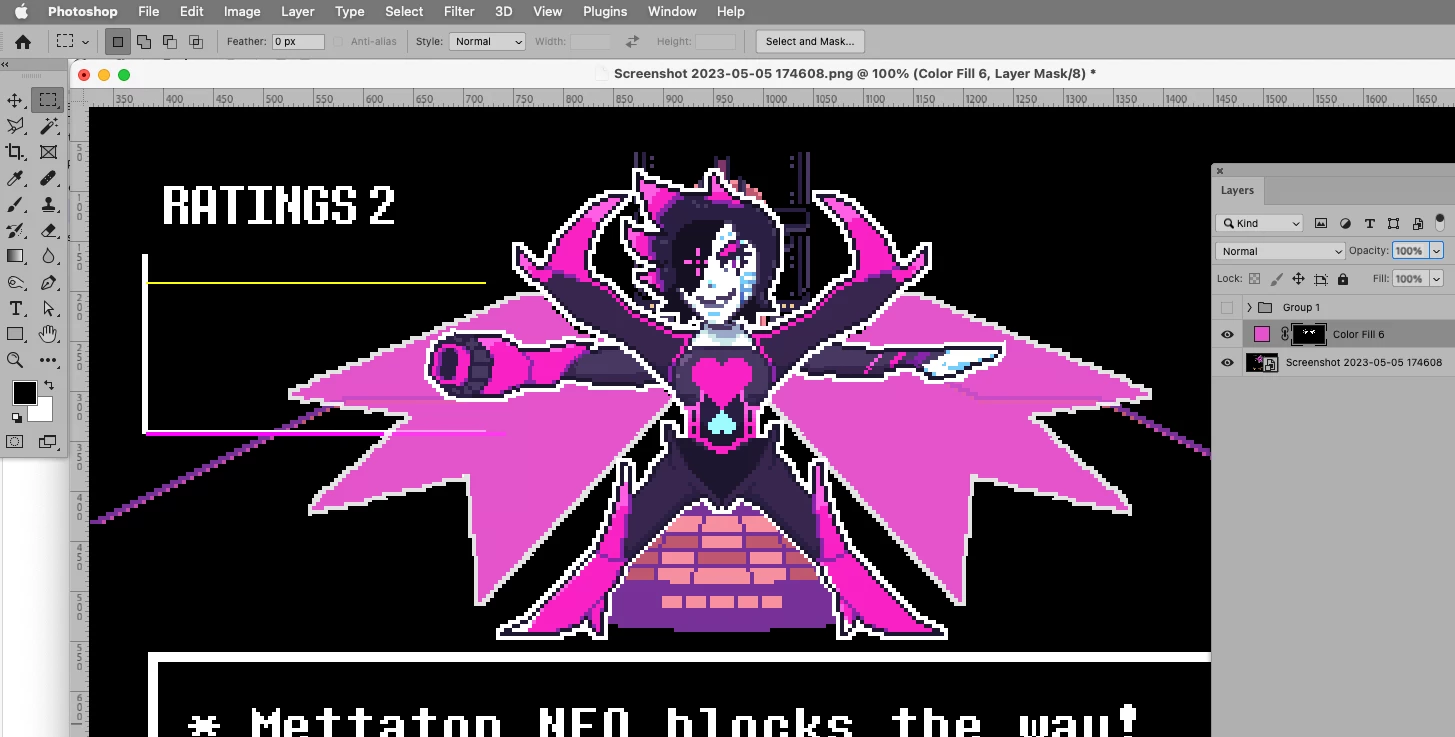Select the Horizontal Type tool
The image size is (1455, 737).
coord(15,308)
